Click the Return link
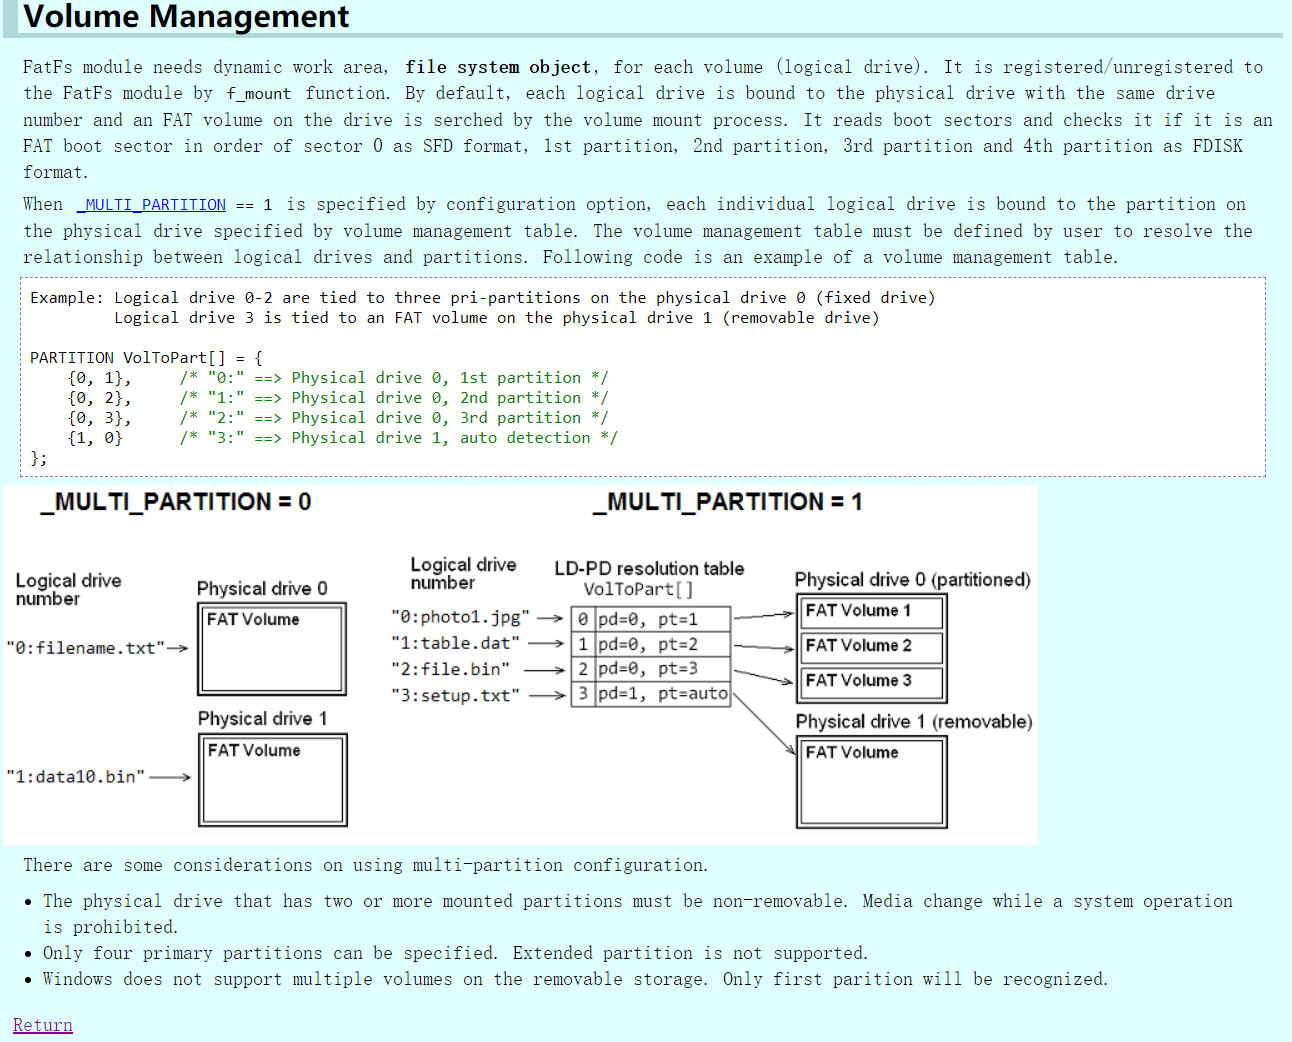 pos(42,1025)
